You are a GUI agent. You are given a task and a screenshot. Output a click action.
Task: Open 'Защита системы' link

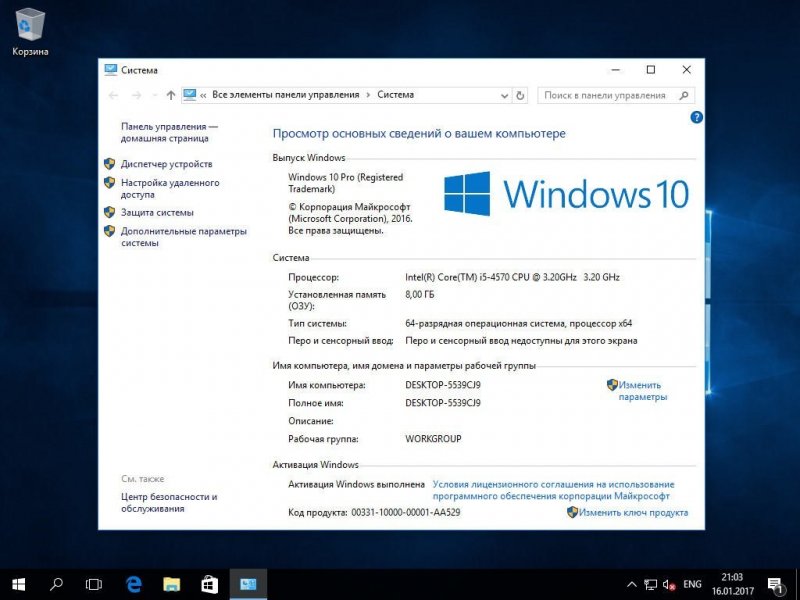coord(157,212)
